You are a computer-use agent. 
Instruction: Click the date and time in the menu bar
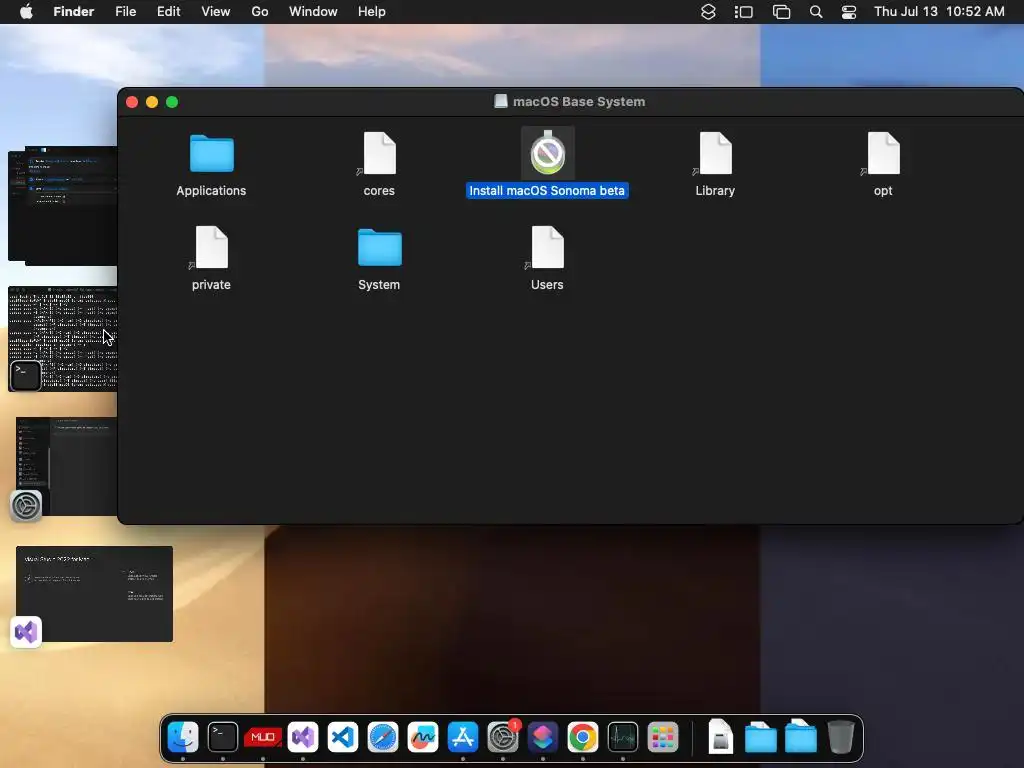click(939, 12)
